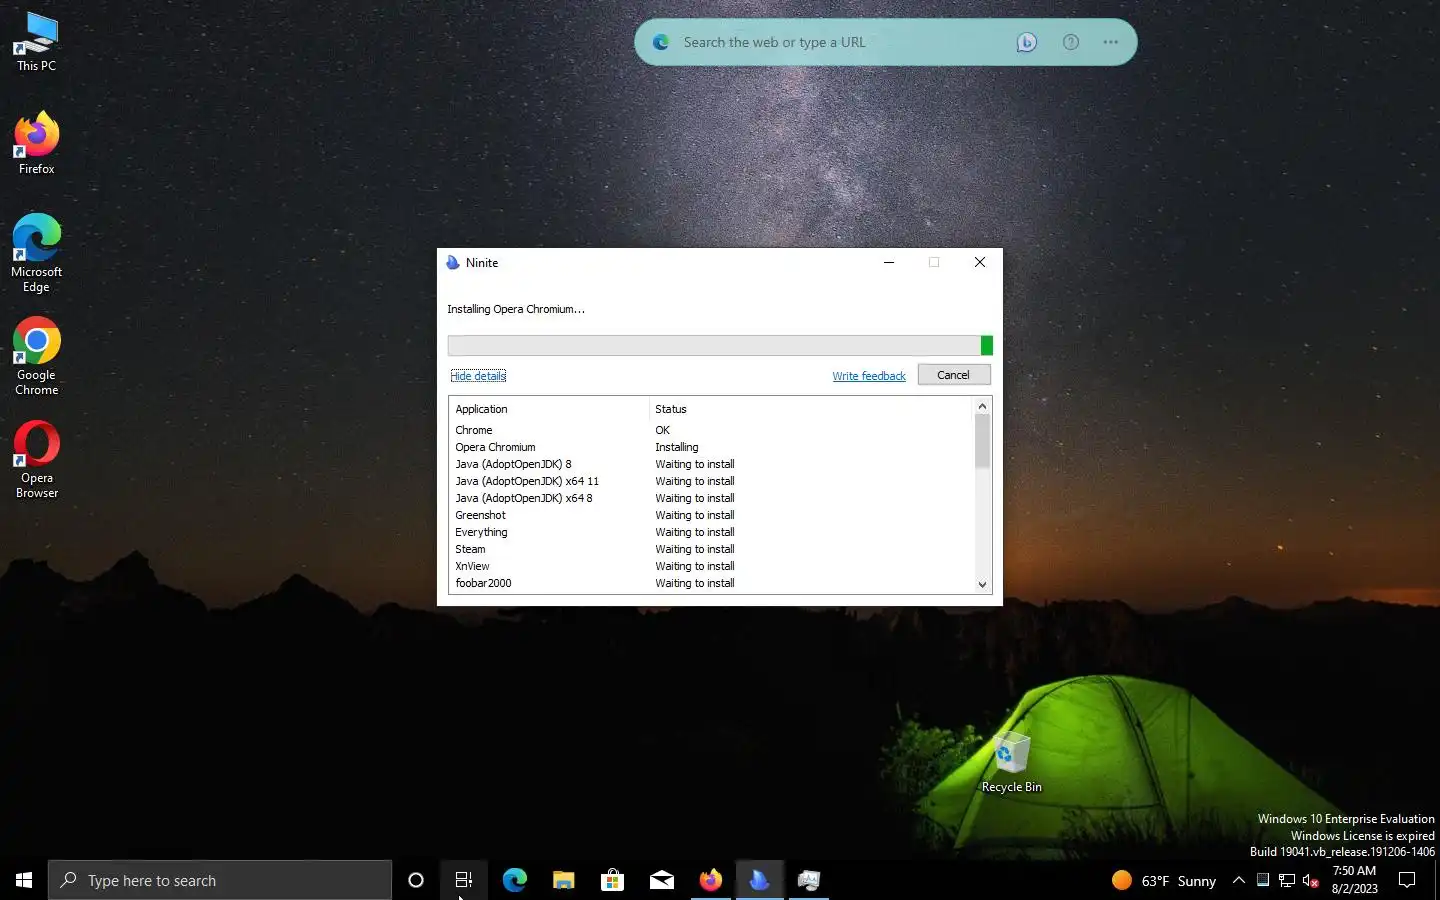Click the Edge logo in search widget
This screenshot has height=900, width=1440.
pyautogui.click(x=661, y=42)
